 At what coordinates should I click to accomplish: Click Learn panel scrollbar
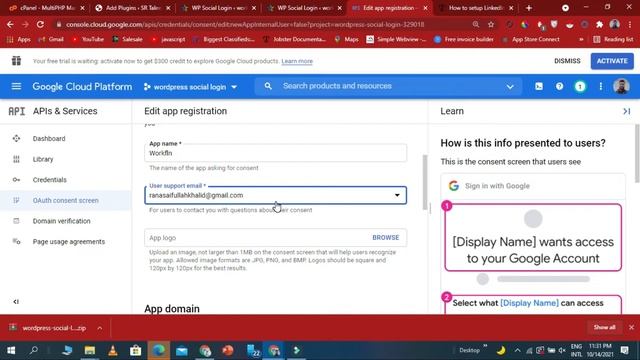tap(637, 153)
